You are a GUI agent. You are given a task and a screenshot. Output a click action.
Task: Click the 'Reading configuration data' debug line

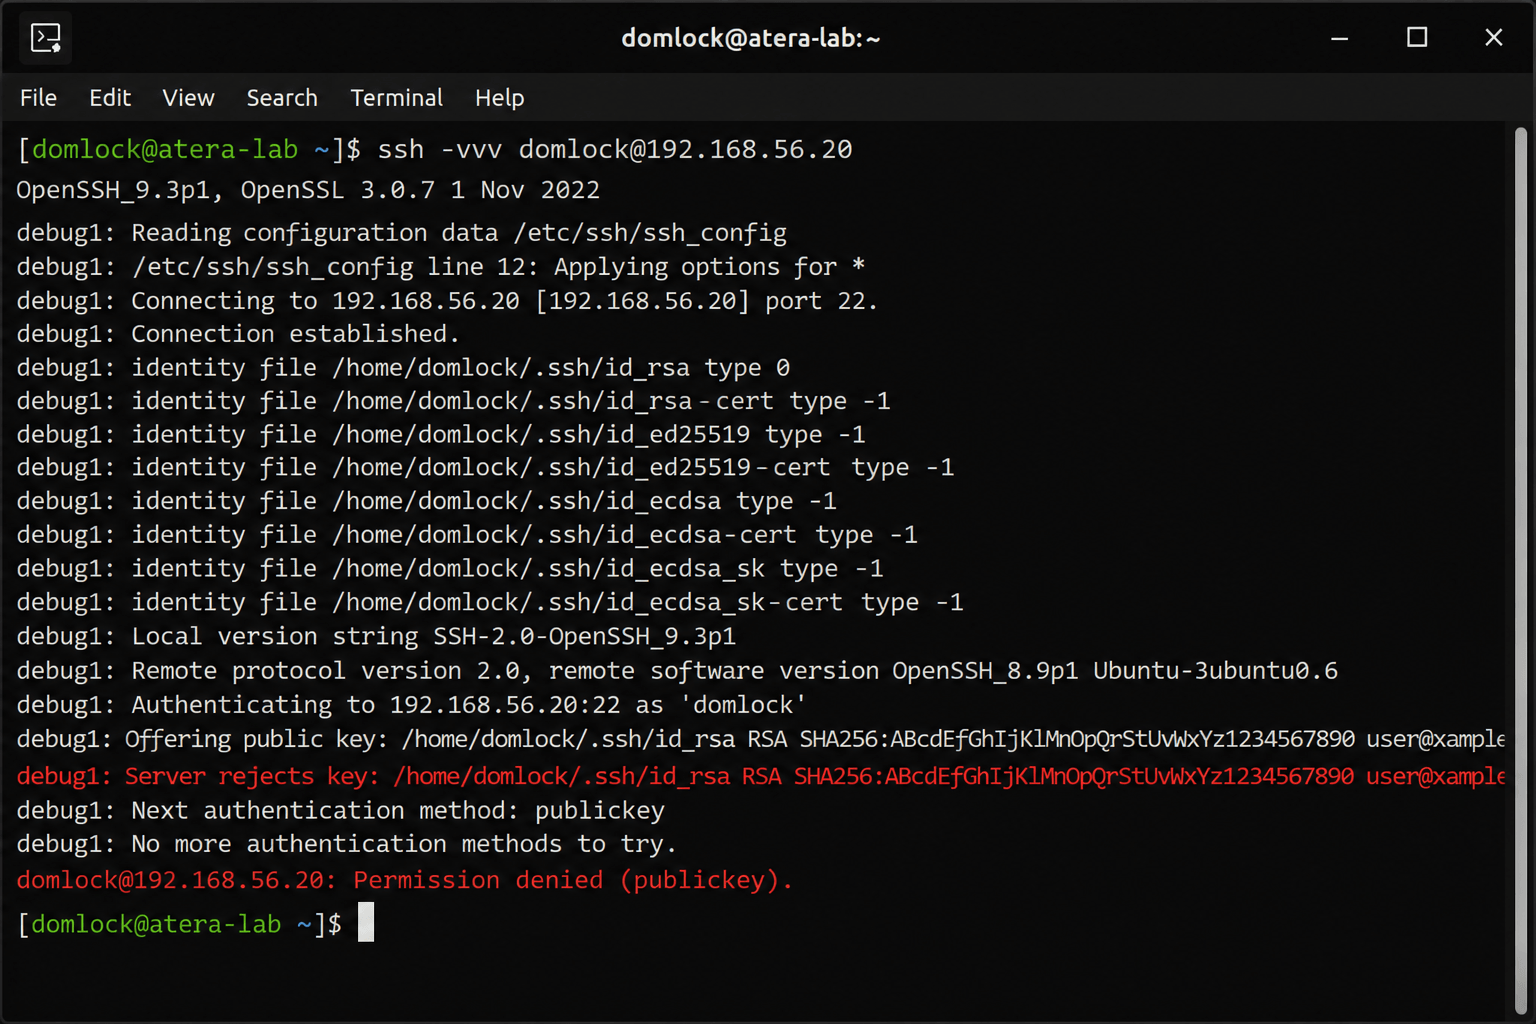(402, 233)
